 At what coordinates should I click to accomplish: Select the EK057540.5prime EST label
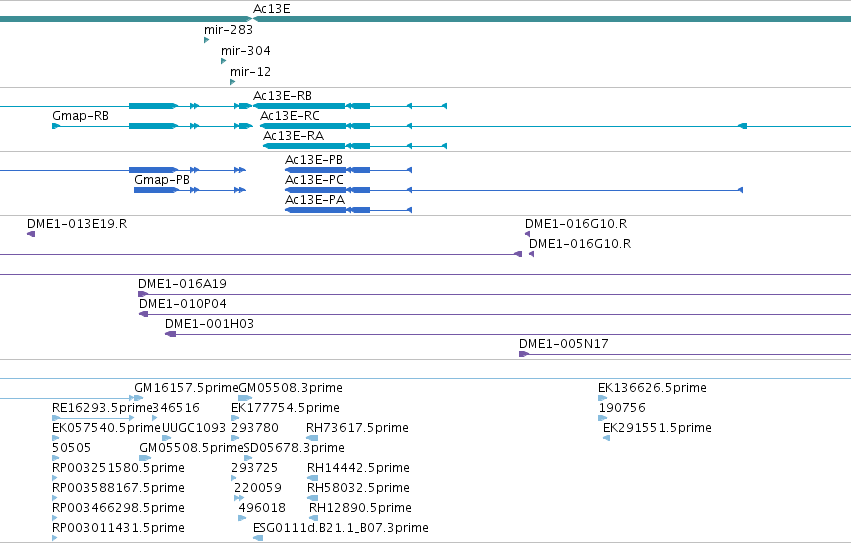[x=107, y=428]
